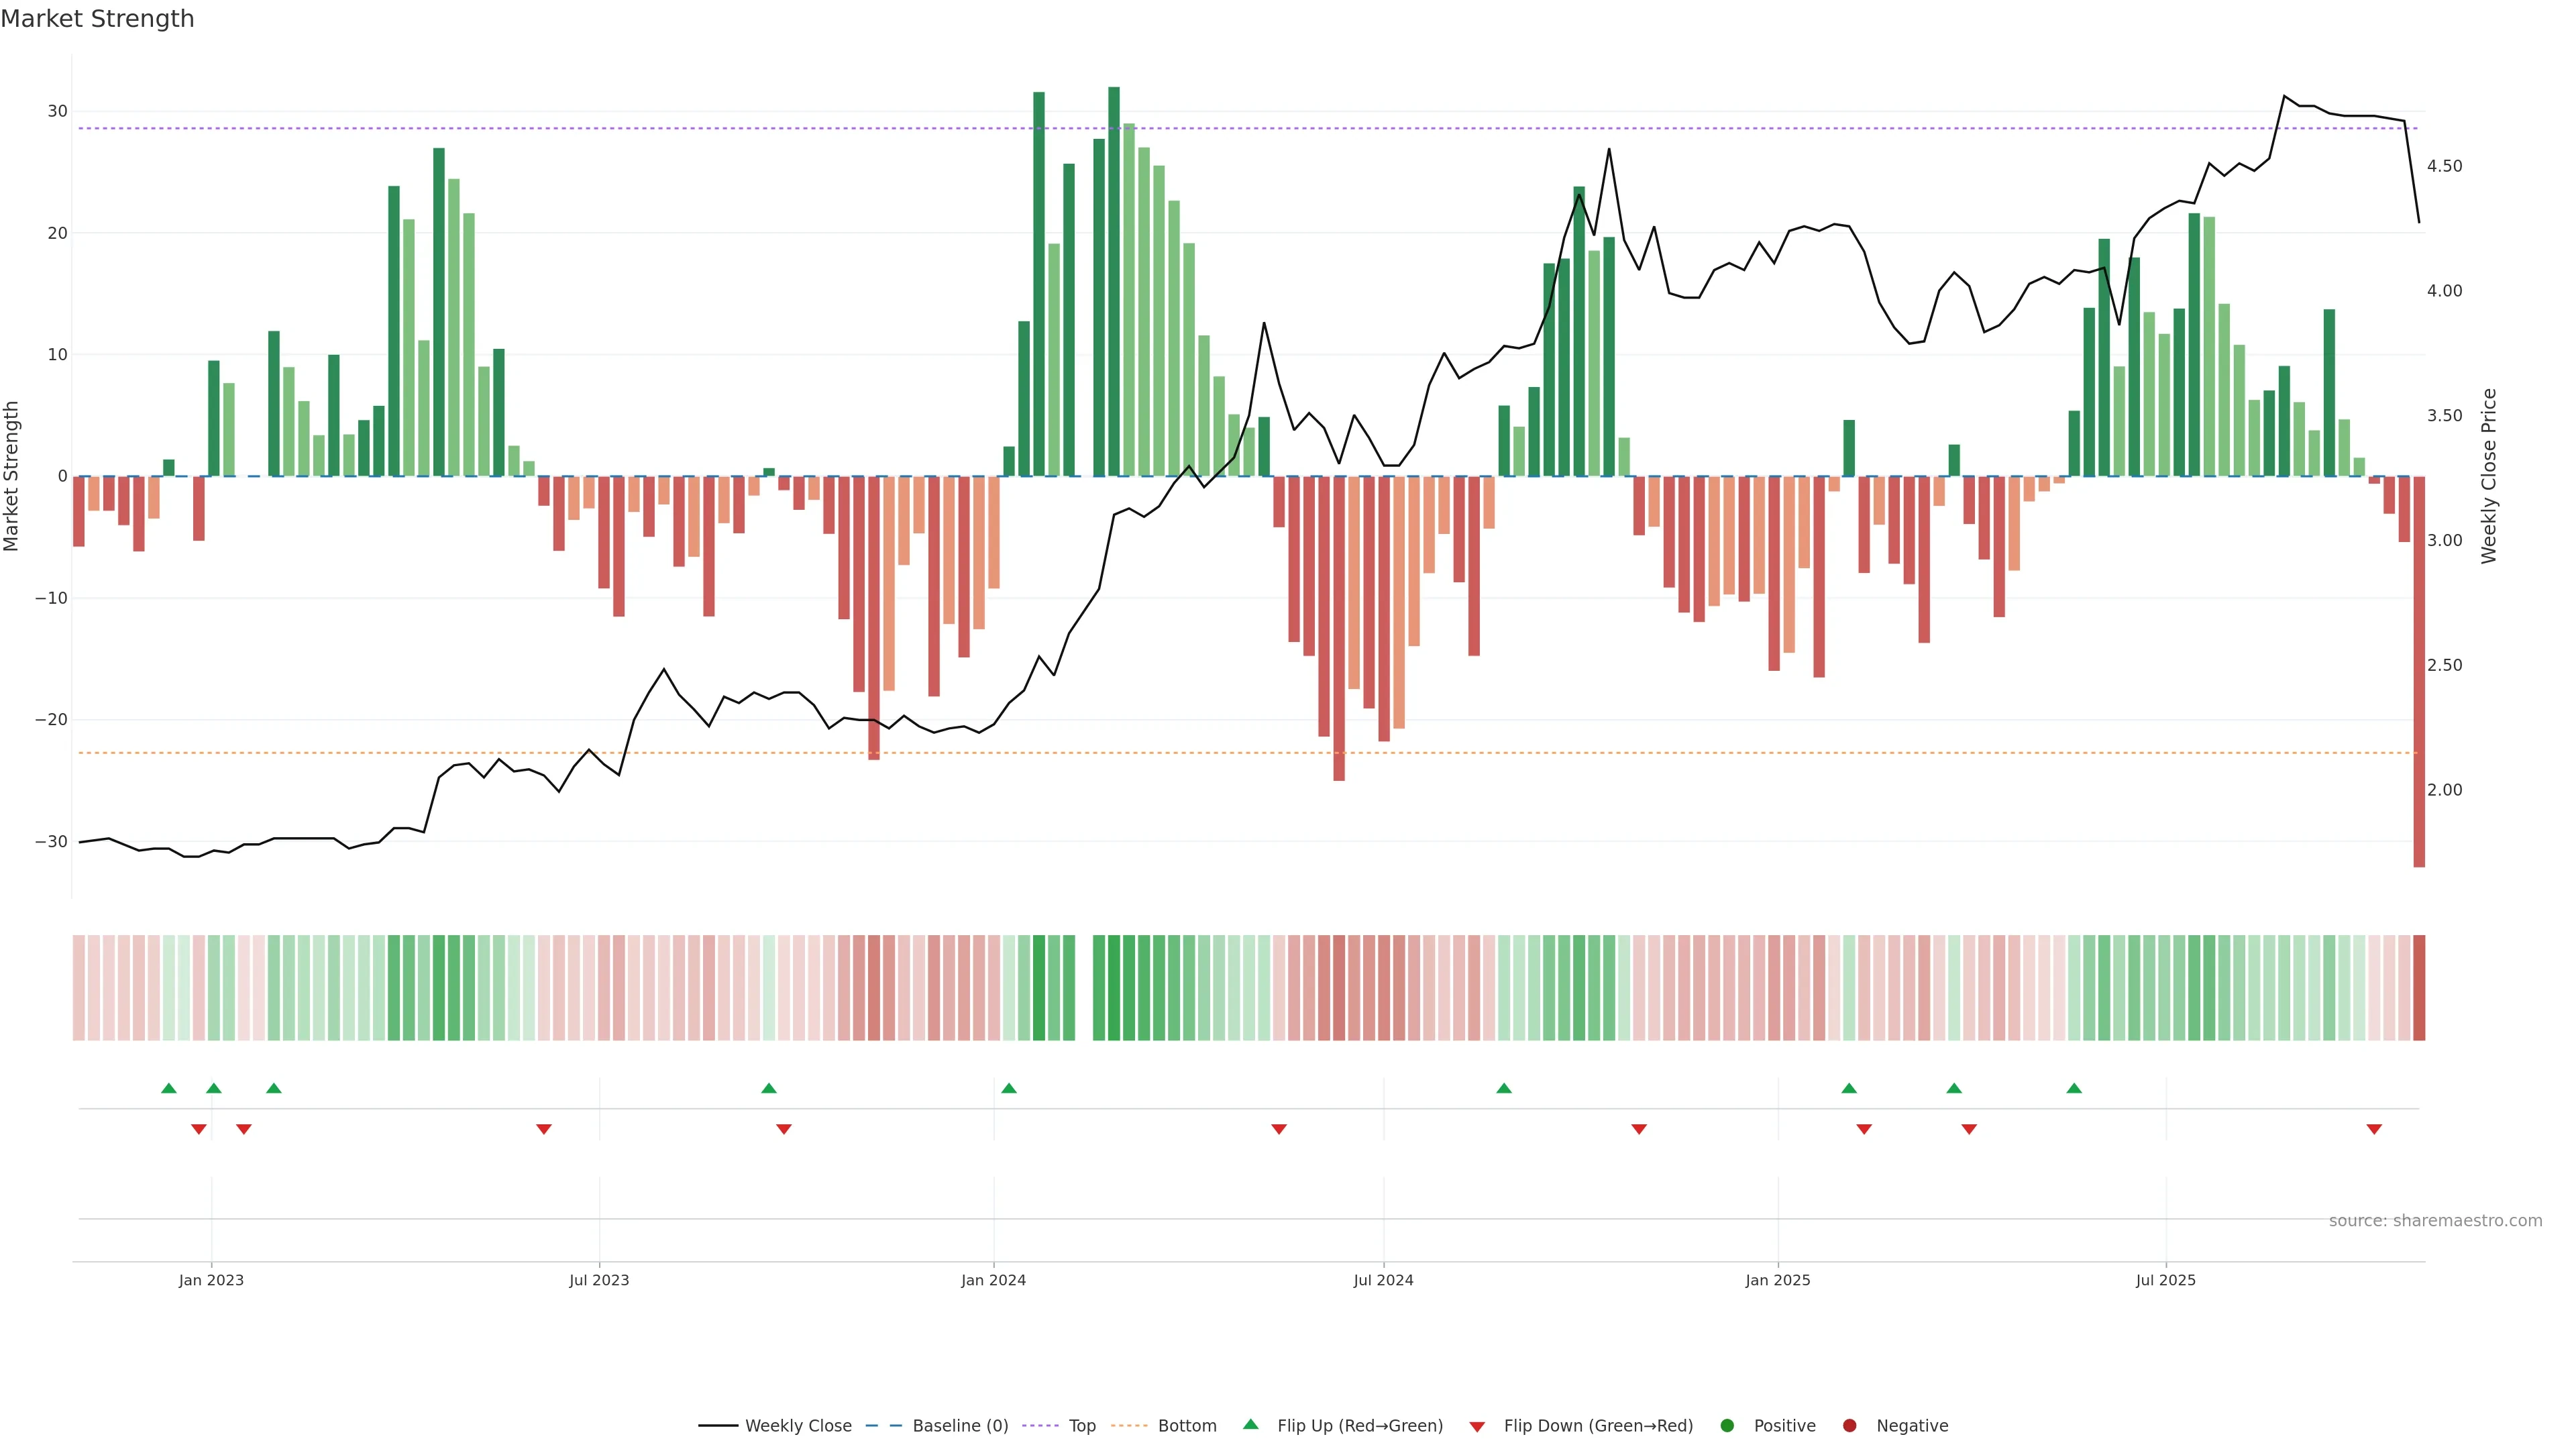Click the Jul 2025 x-axis label
2576x1449 pixels.
[x=2165, y=1280]
